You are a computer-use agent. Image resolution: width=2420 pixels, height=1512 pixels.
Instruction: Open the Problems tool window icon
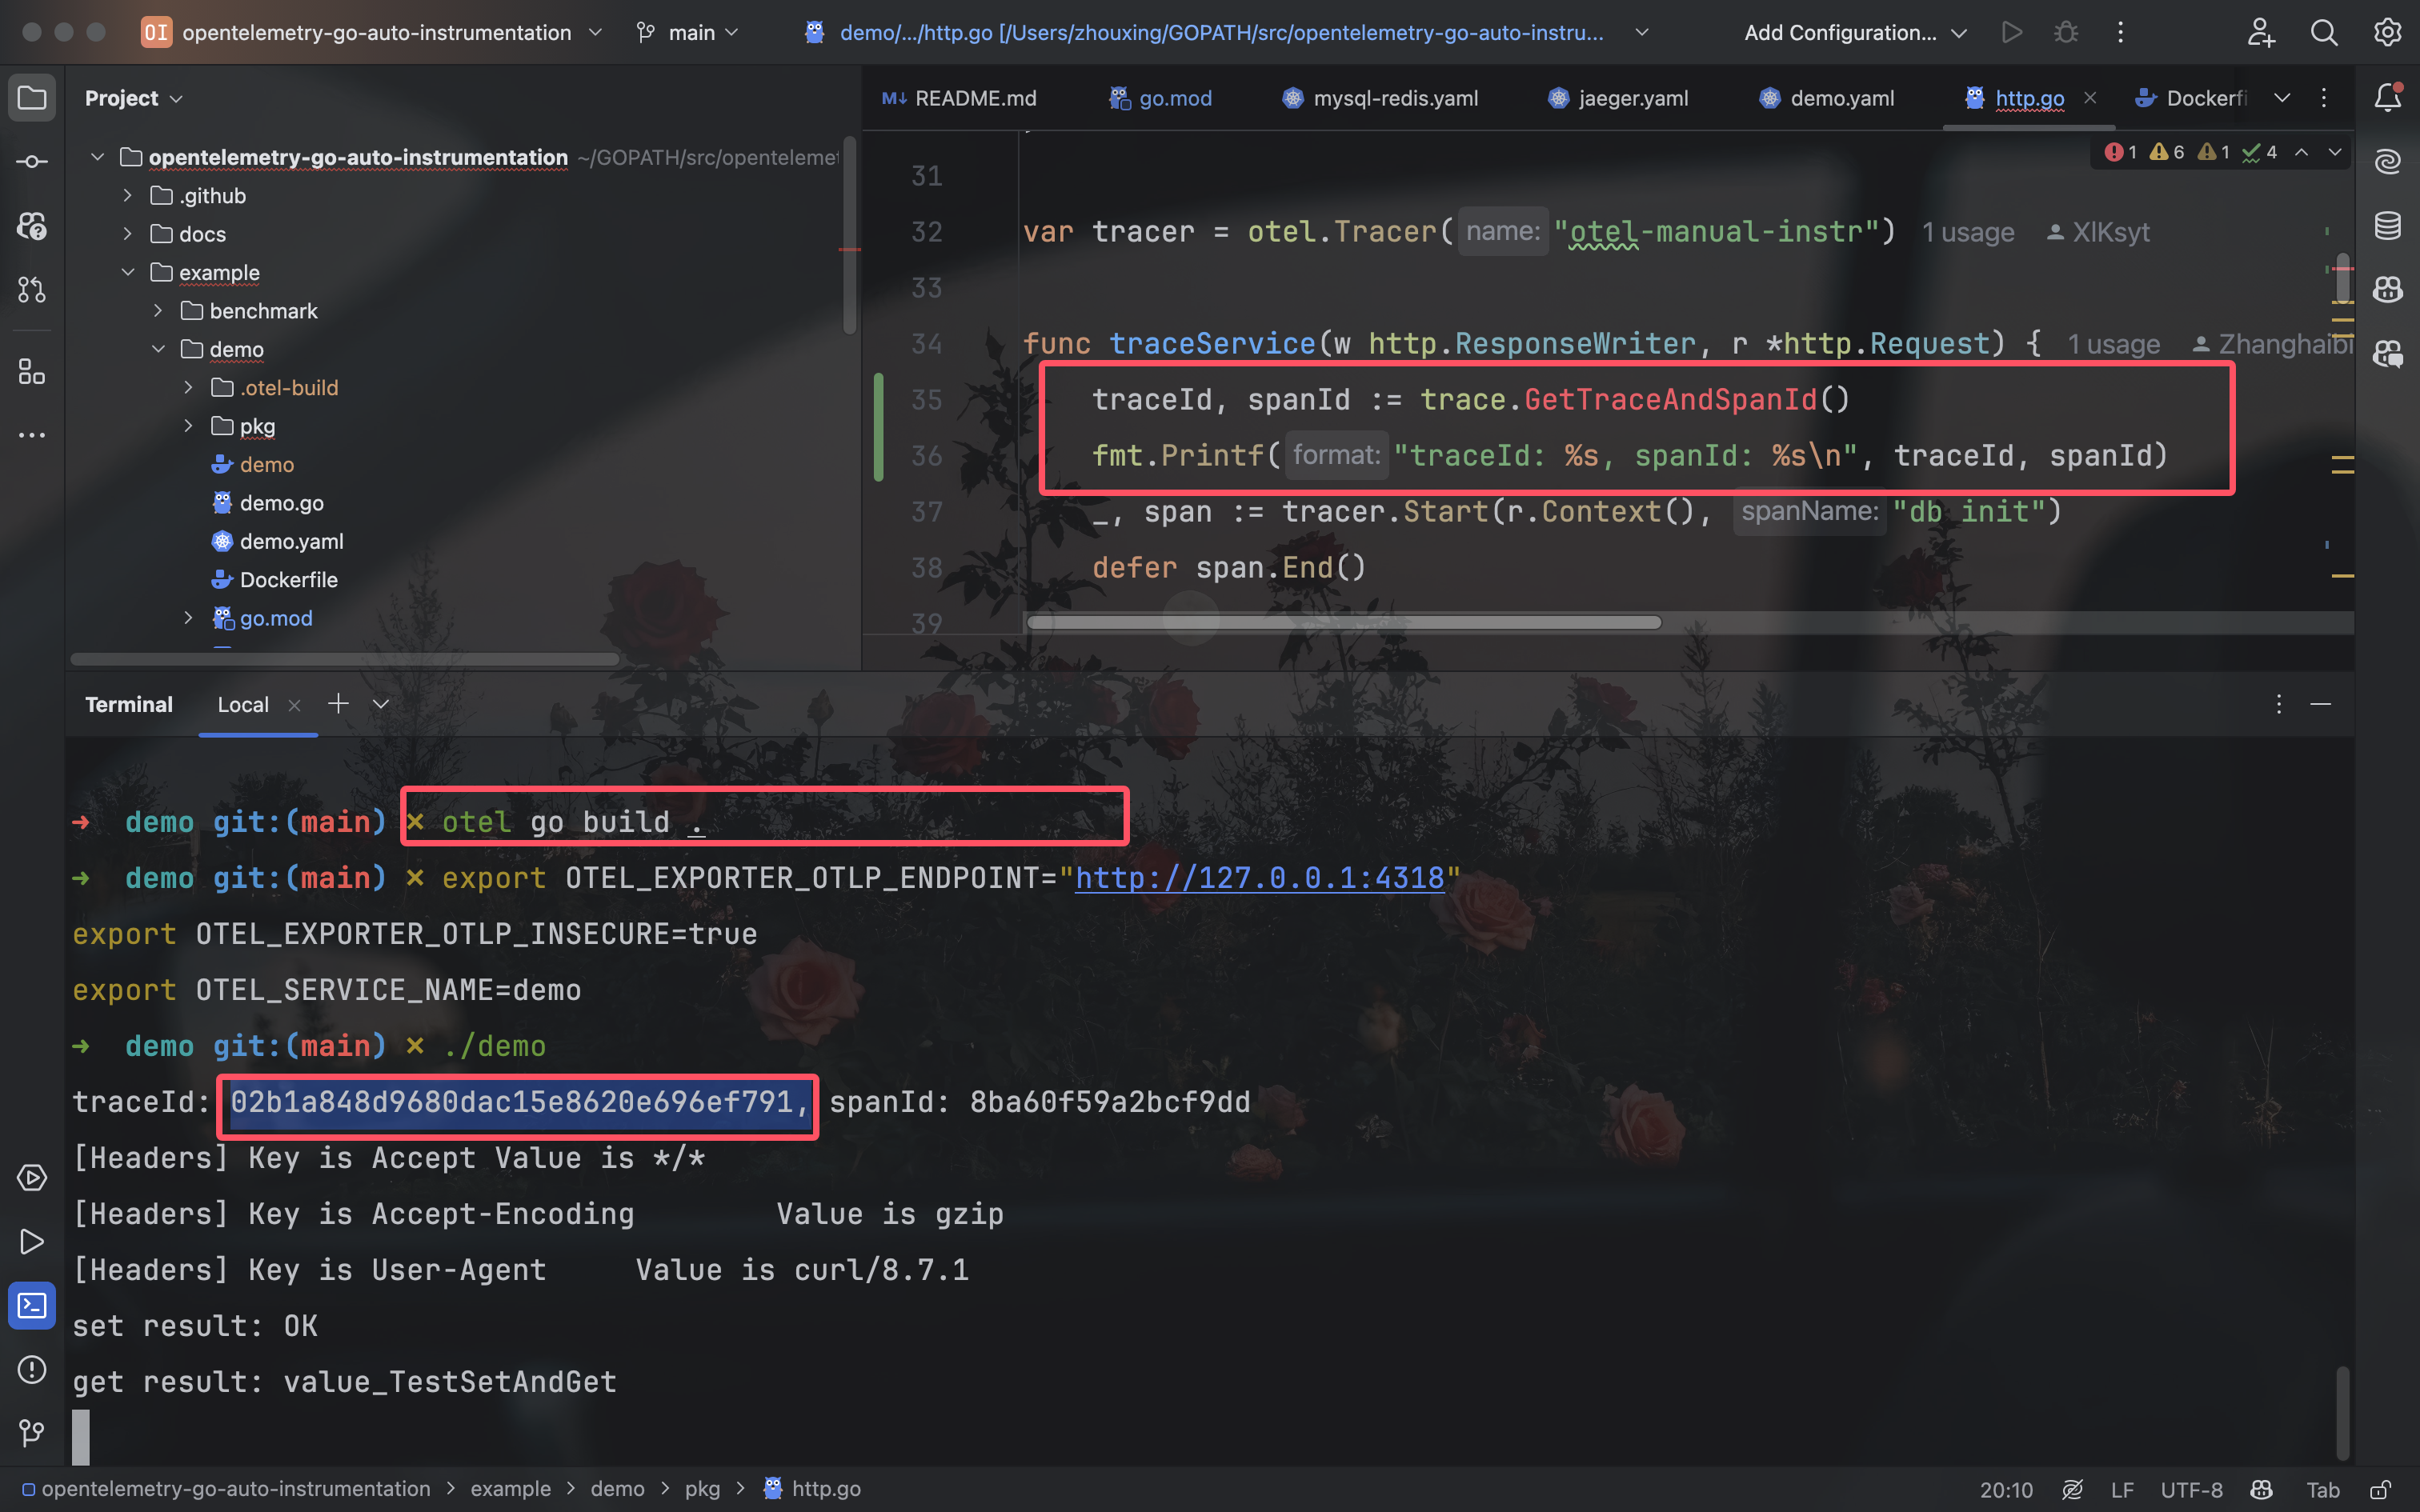32,1369
